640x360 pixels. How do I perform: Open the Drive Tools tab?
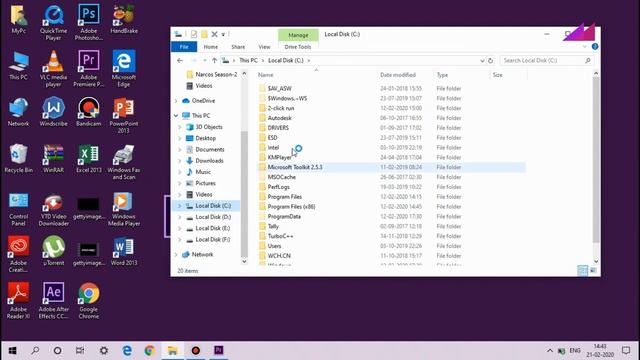coord(298,47)
